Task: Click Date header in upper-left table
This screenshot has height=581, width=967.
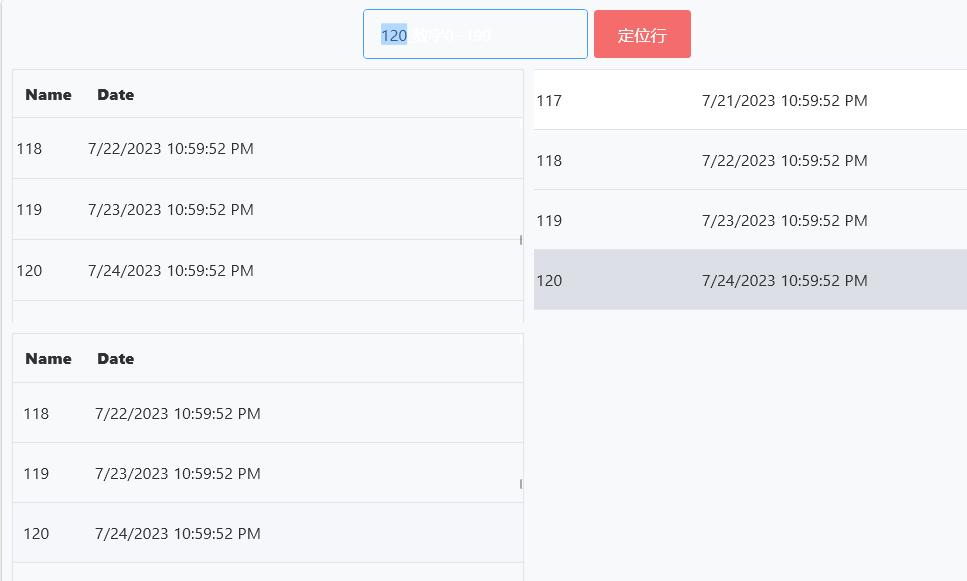Action: [x=115, y=95]
